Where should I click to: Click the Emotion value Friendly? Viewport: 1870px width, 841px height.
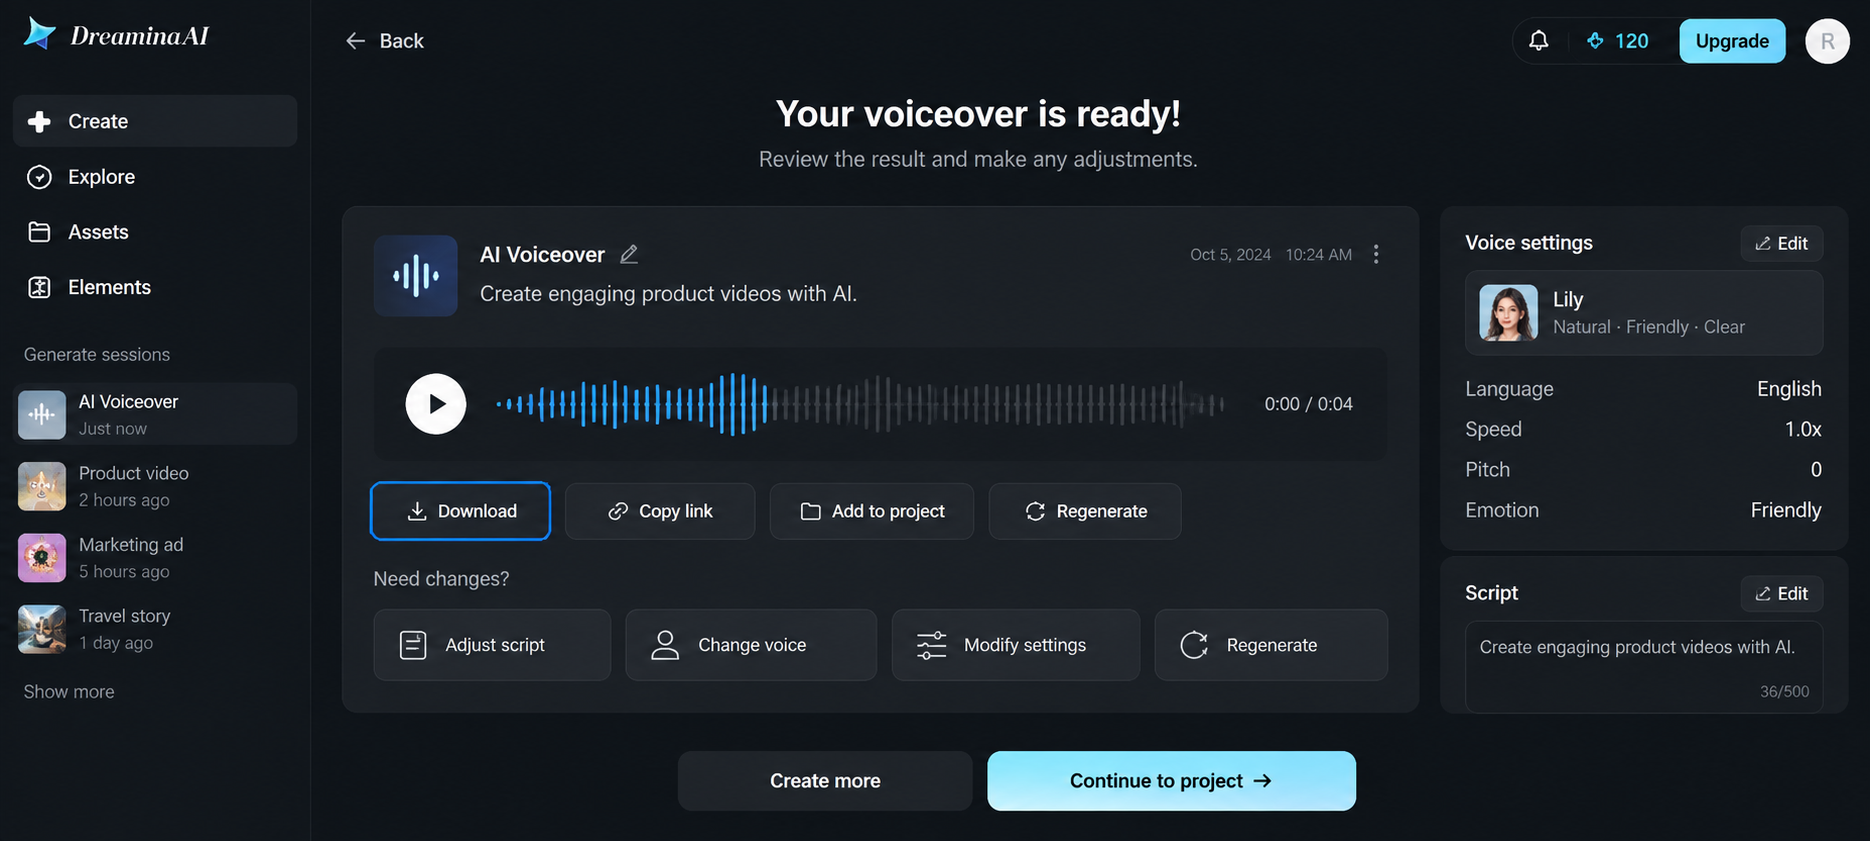coord(1786,510)
